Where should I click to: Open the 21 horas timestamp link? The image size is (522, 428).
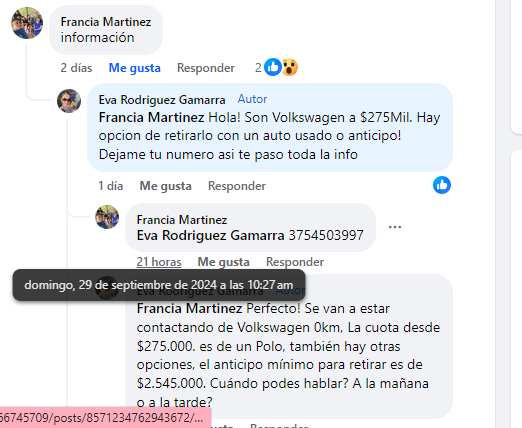[x=159, y=262]
